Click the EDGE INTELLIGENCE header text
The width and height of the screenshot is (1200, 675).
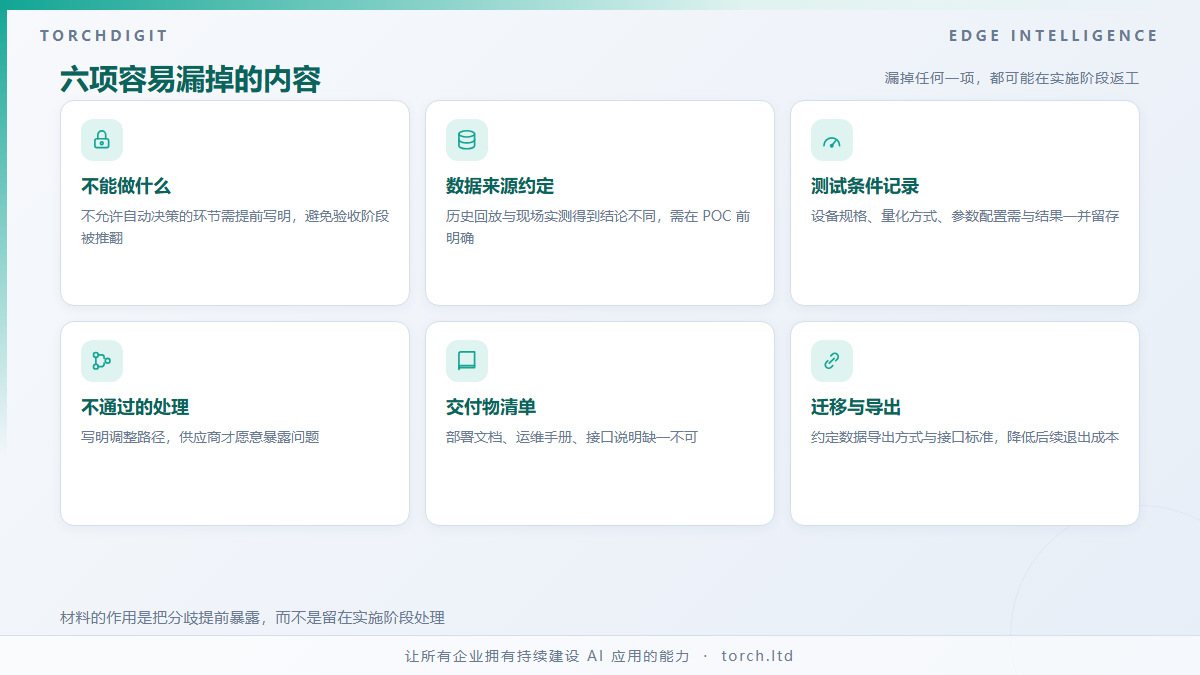(1054, 36)
